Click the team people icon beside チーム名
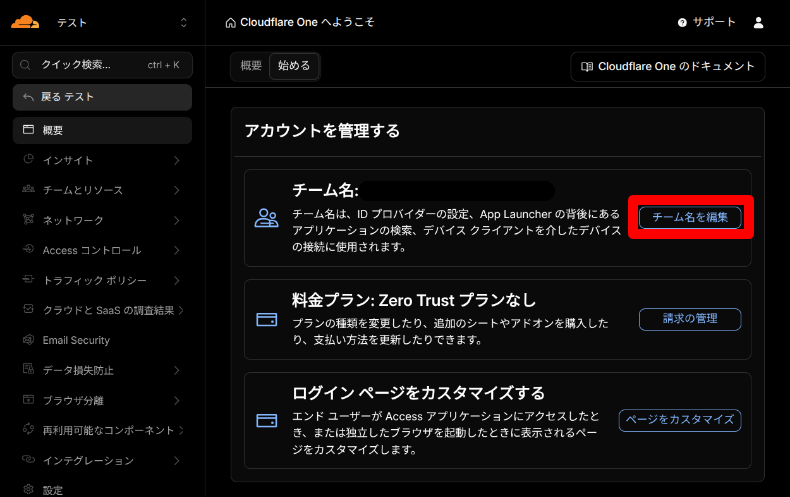 tap(267, 218)
